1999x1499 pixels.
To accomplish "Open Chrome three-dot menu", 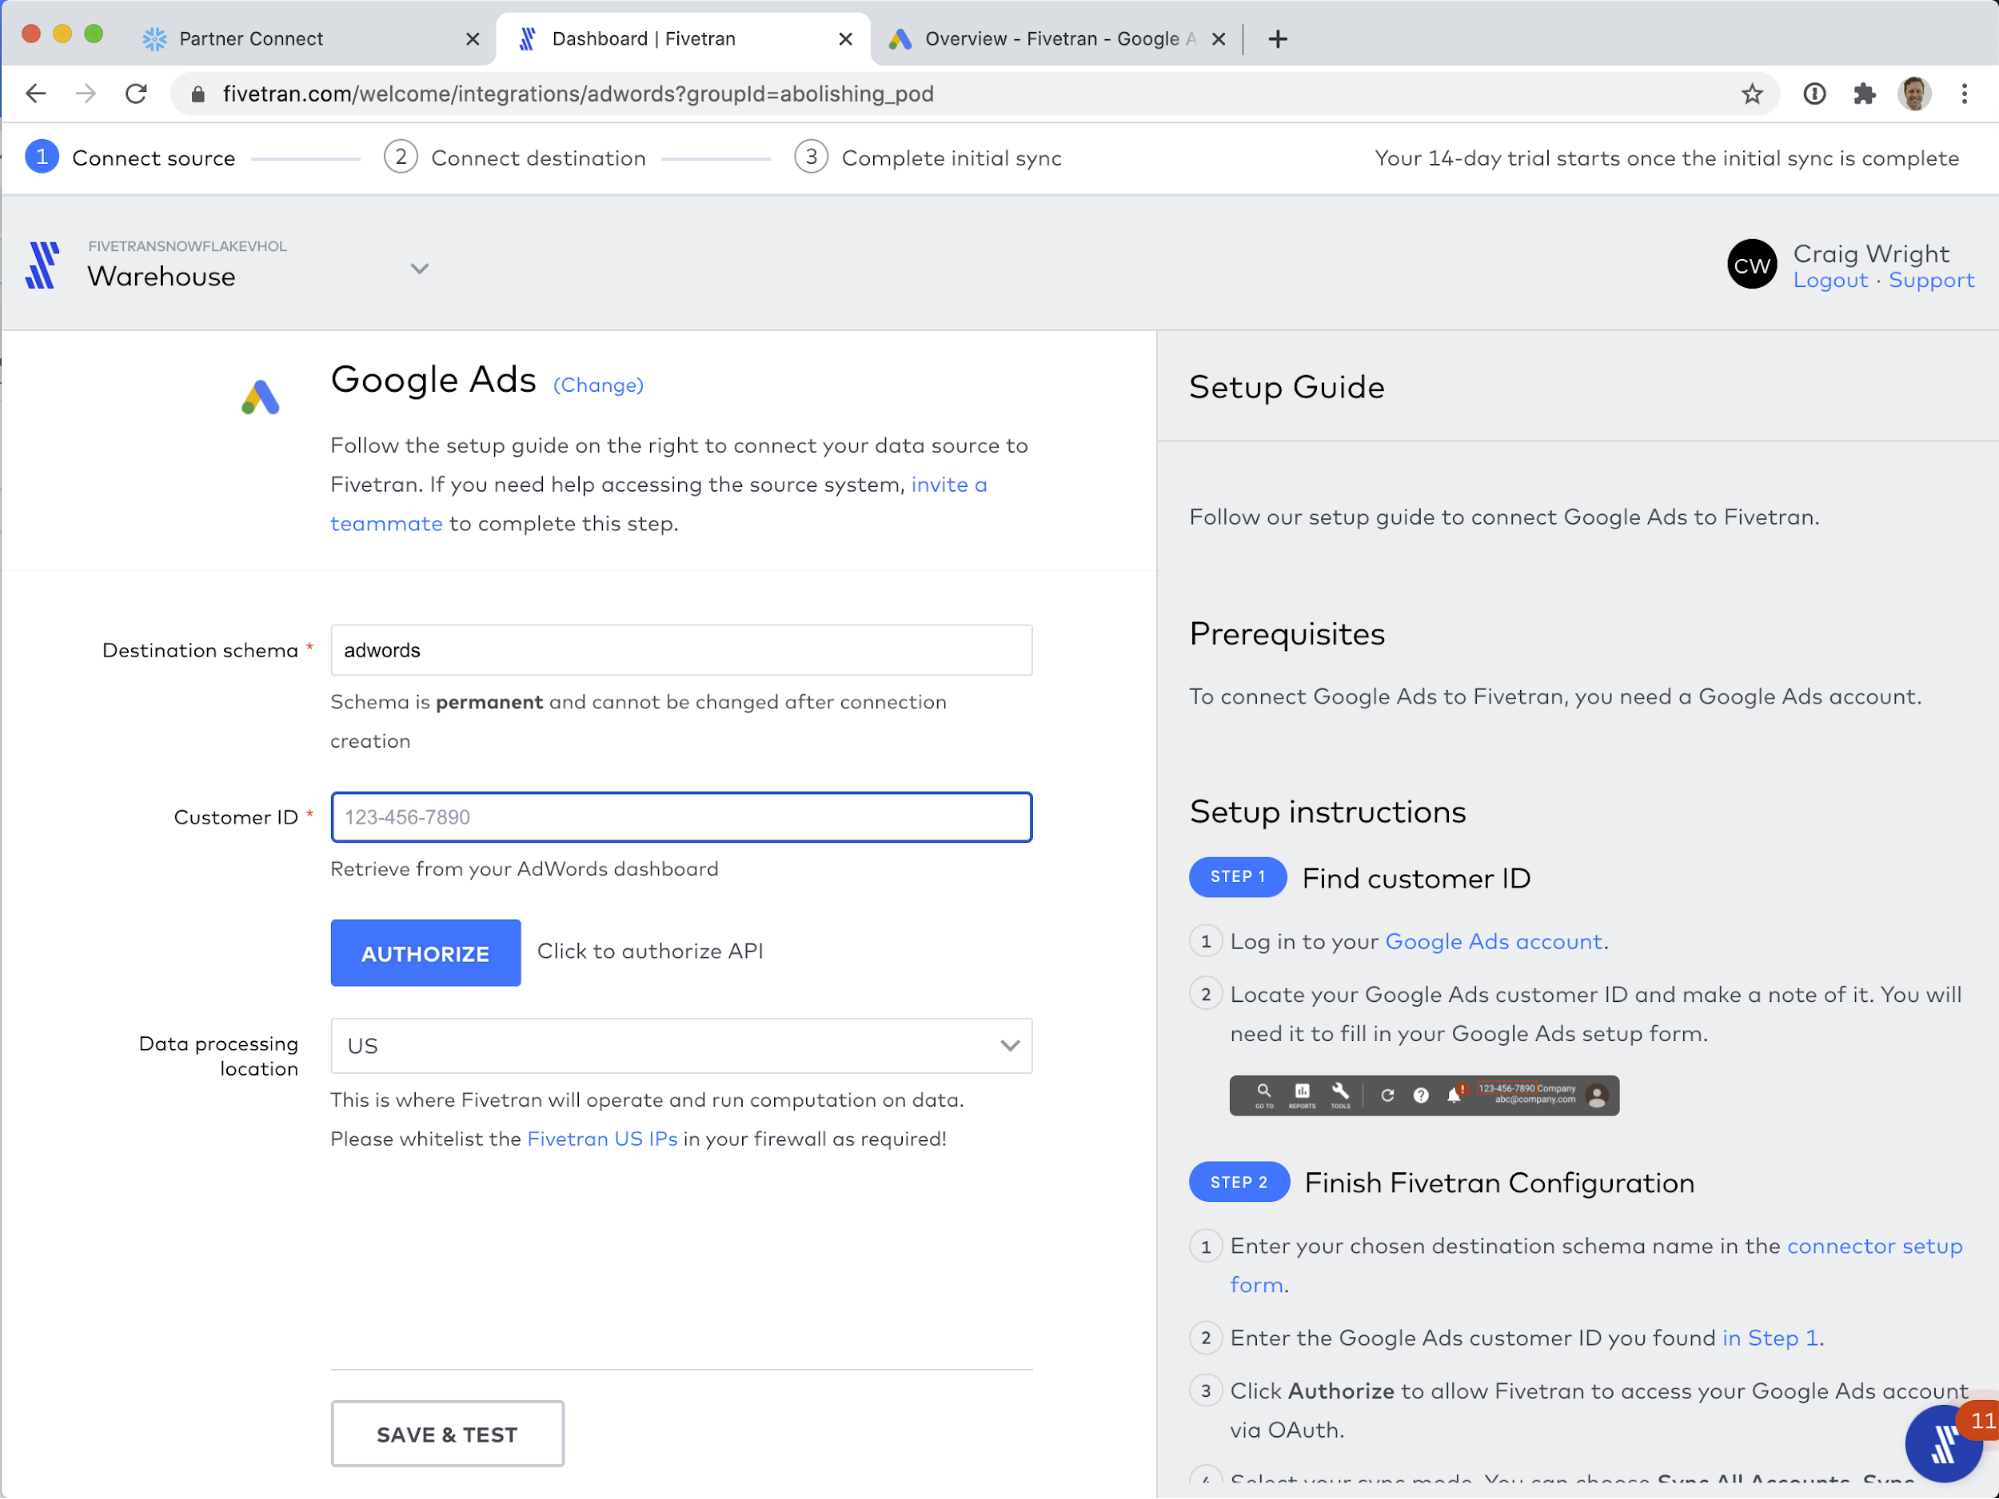I will [x=1964, y=94].
